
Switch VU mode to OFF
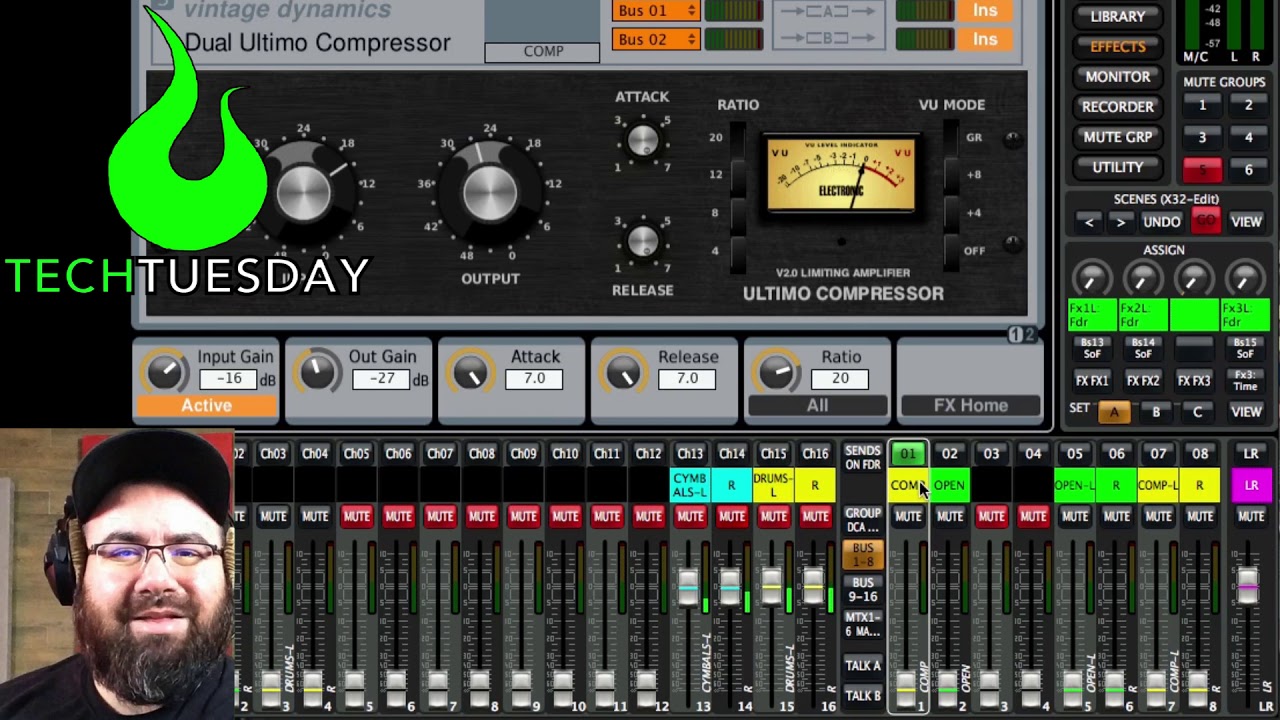950,250
